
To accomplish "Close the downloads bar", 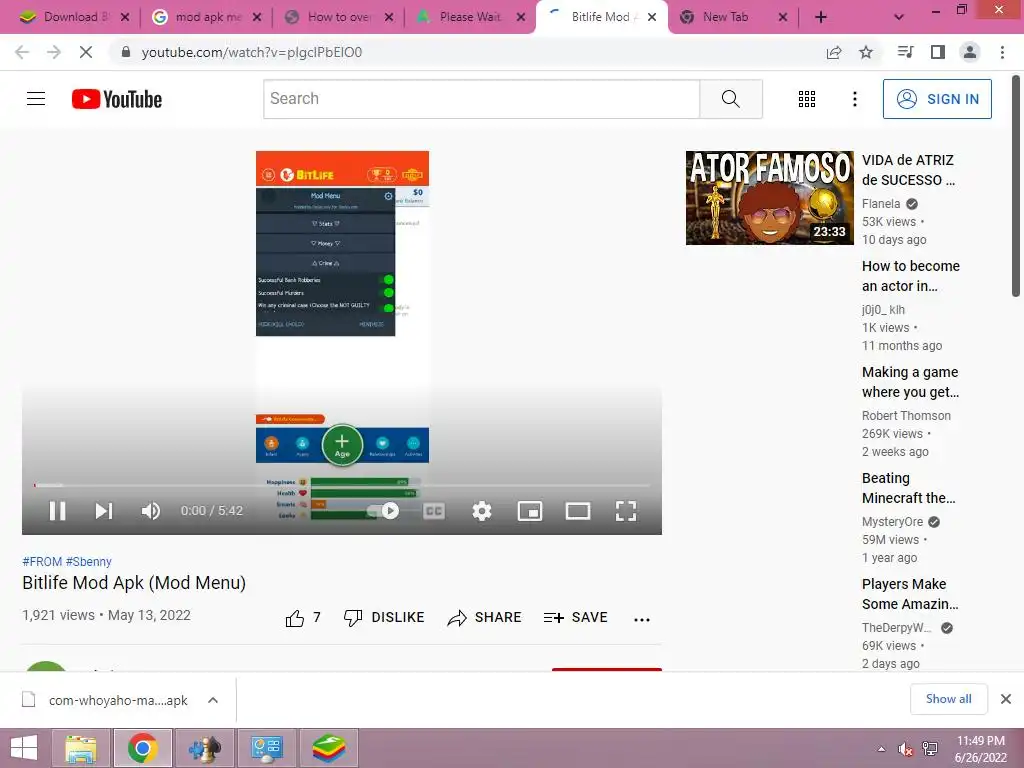I will (1006, 699).
